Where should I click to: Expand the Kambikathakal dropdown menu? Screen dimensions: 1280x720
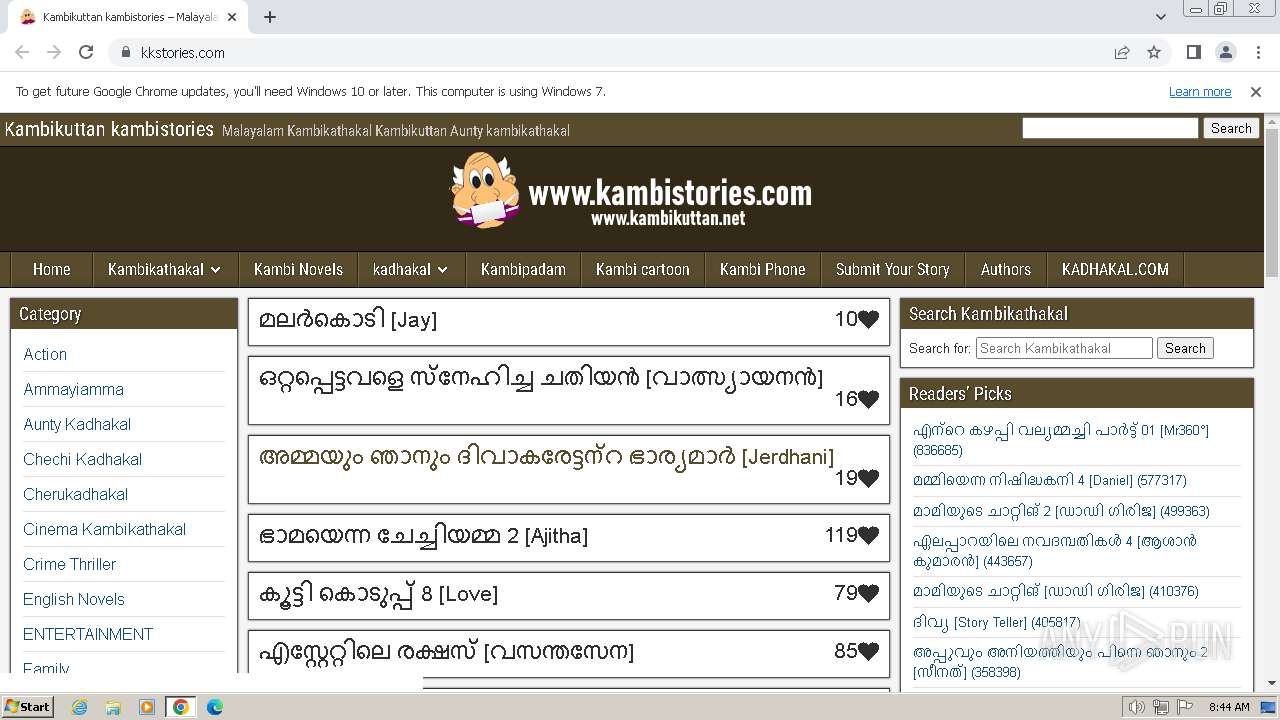coord(165,269)
